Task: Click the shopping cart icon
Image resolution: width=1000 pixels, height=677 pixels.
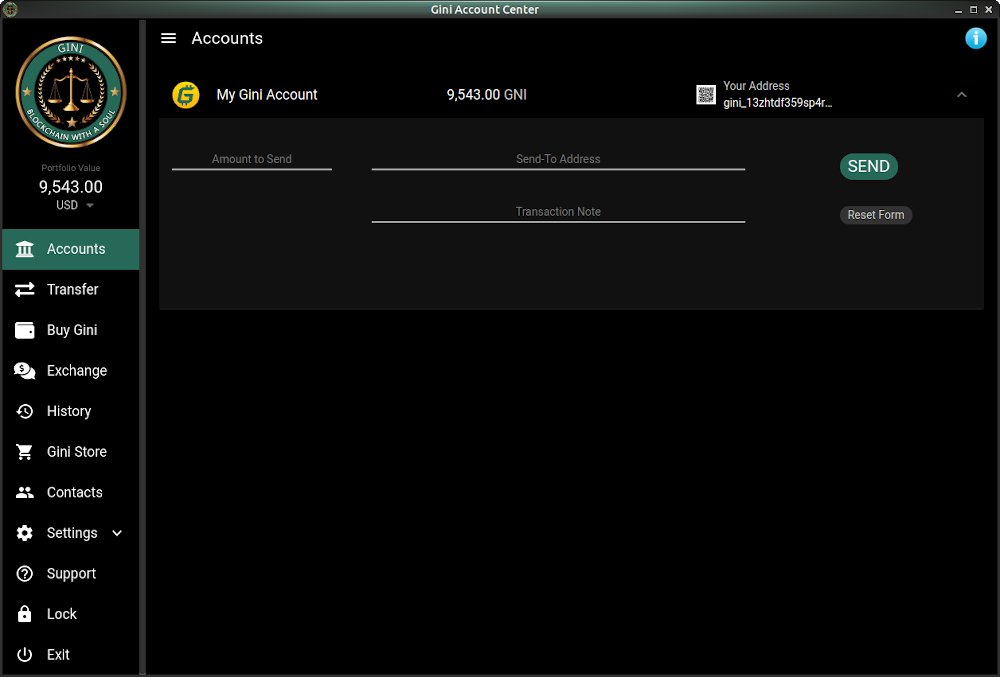Action: [25, 452]
